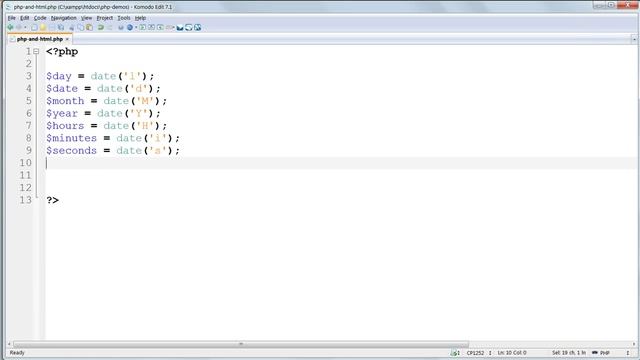Open dropdown arrow beside the globe icon

click(136, 27)
